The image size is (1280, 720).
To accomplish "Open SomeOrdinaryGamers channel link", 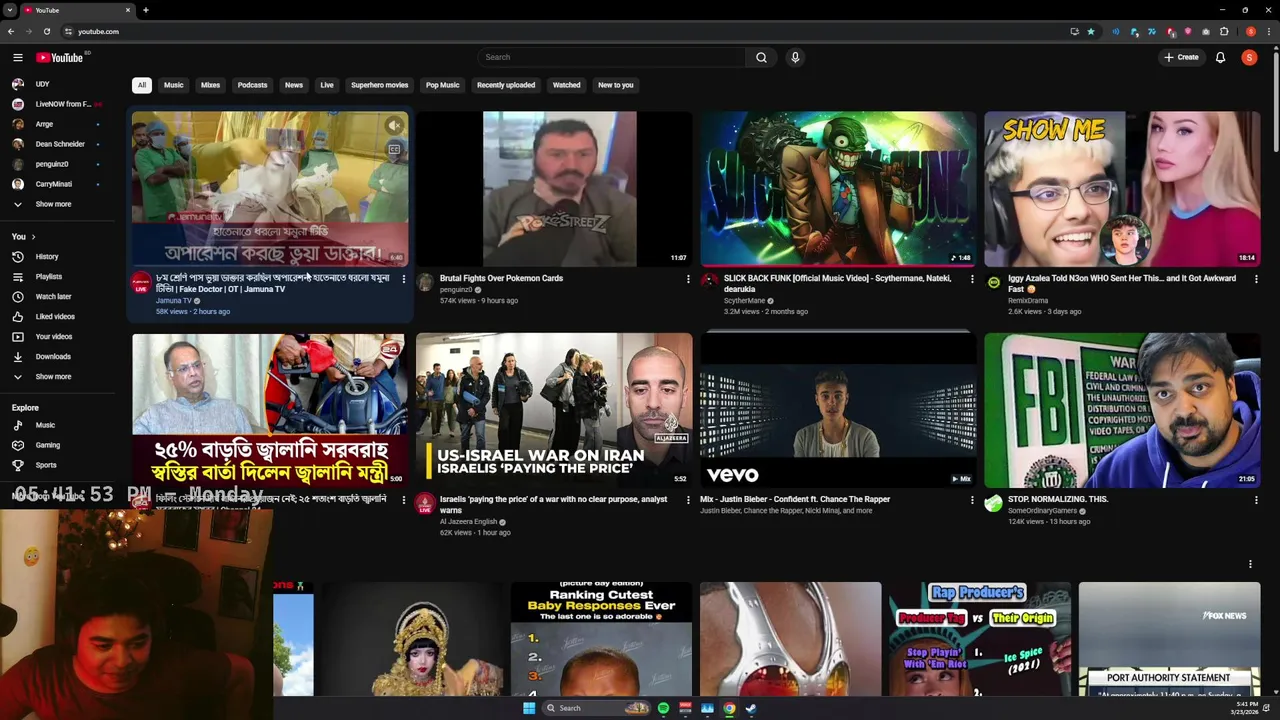I will [x=1042, y=511].
